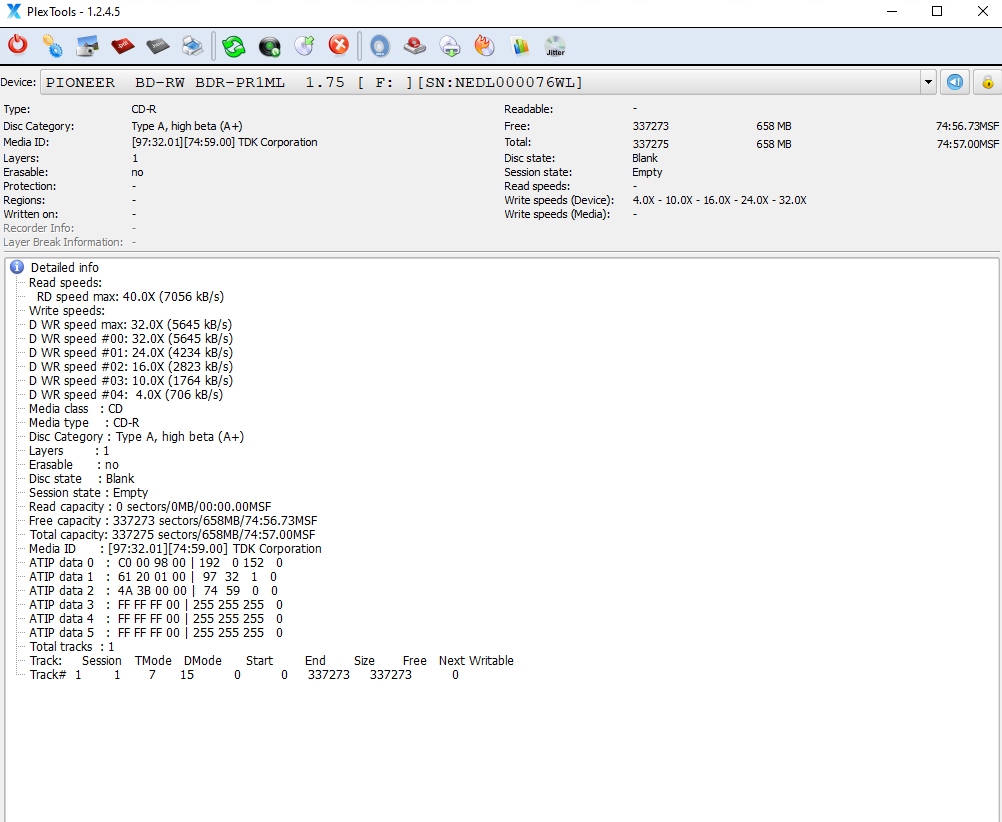Viewport: 1002px width, 822px height.
Task: Open the blue disc info icon
Action: point(380,45)
